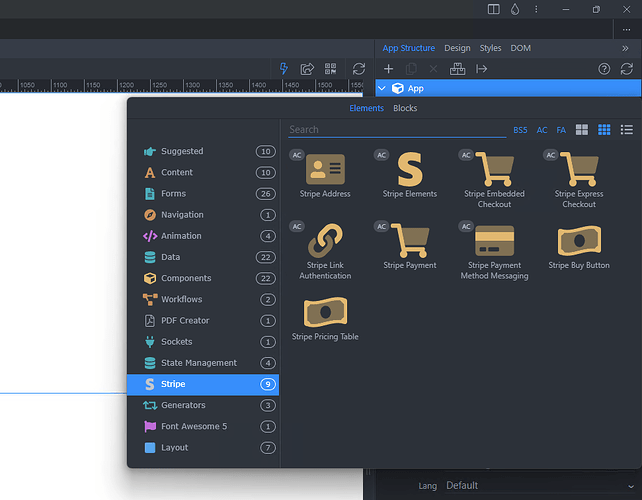Toggle the BS5 framework filter

520,130
